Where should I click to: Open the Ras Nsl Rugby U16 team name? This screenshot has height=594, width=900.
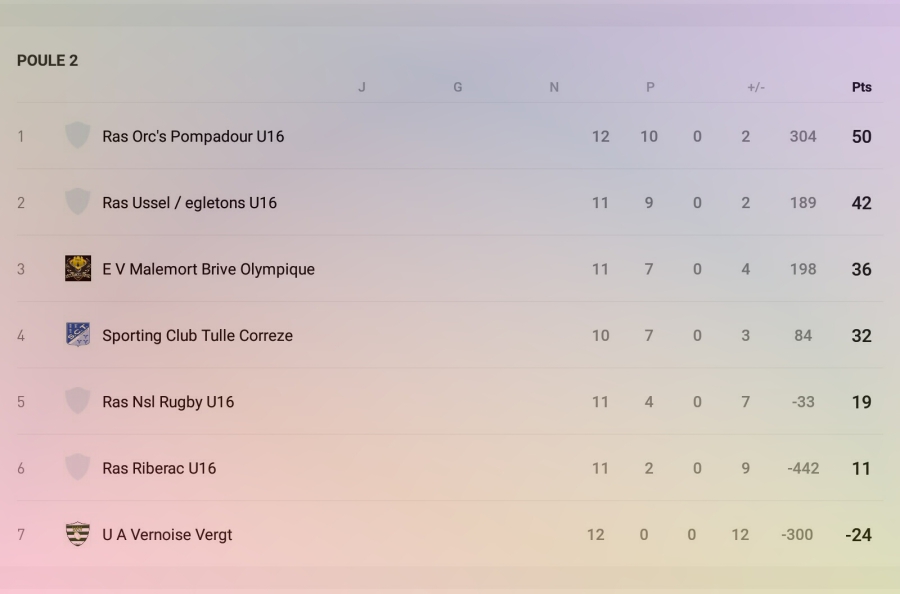(168, 402)
